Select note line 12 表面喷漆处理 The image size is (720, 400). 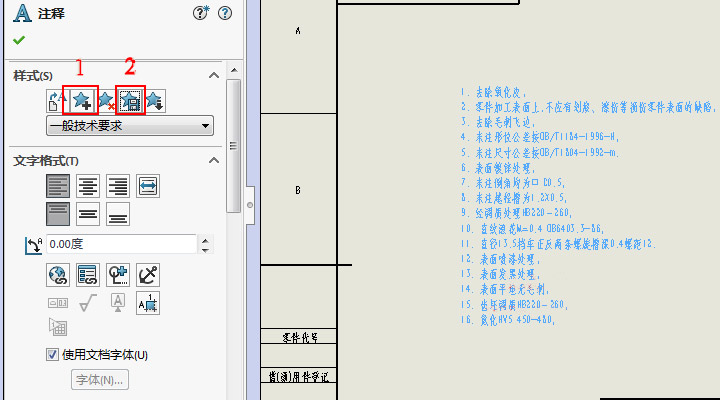click(501, 259)
